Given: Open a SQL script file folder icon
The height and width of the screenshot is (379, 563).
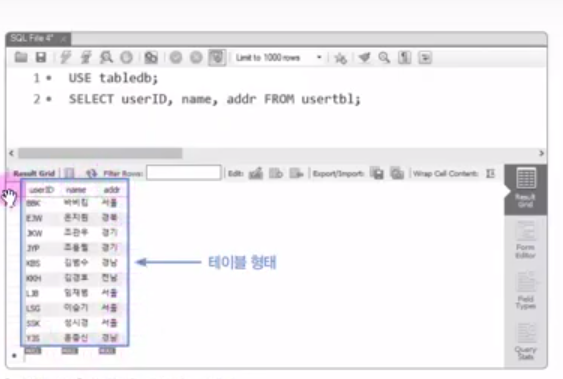Looking at the screenshot, I should (x=21, y=57).
